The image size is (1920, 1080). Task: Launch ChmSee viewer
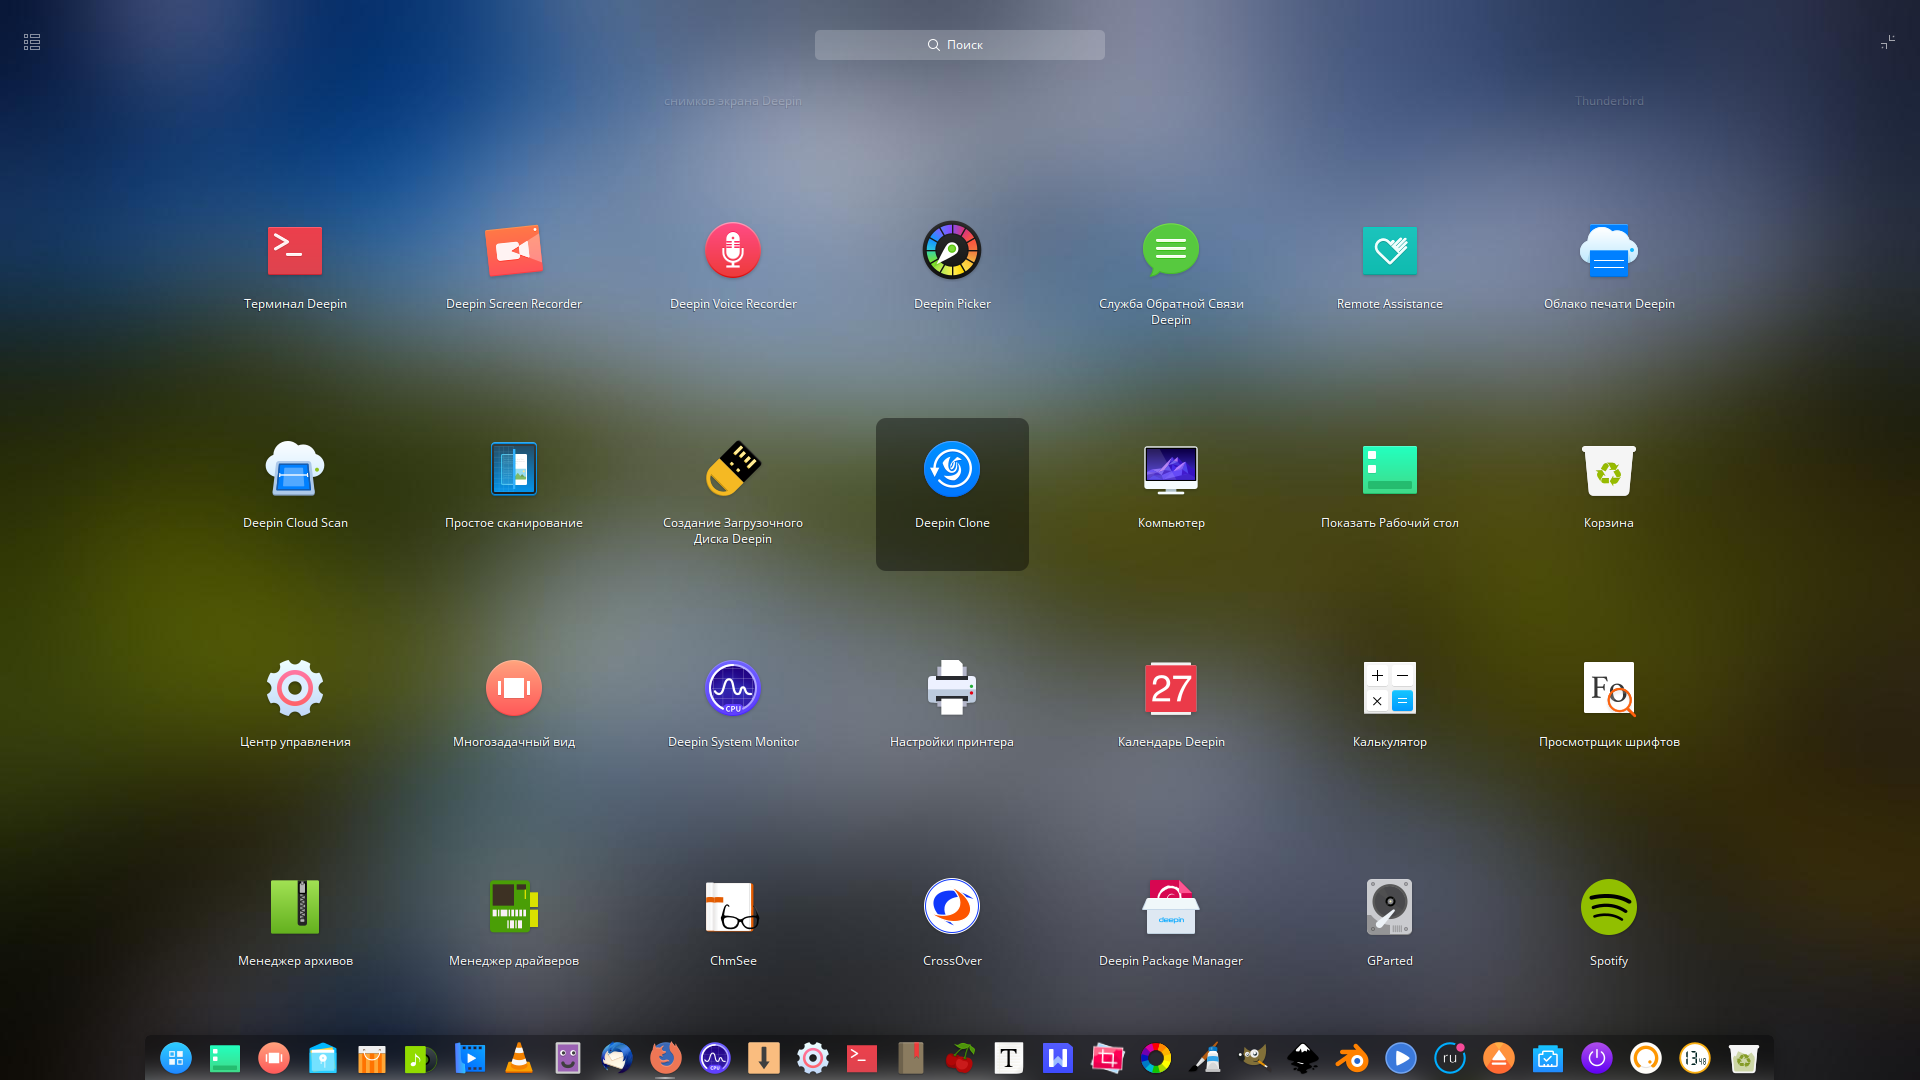coord(733,908)
